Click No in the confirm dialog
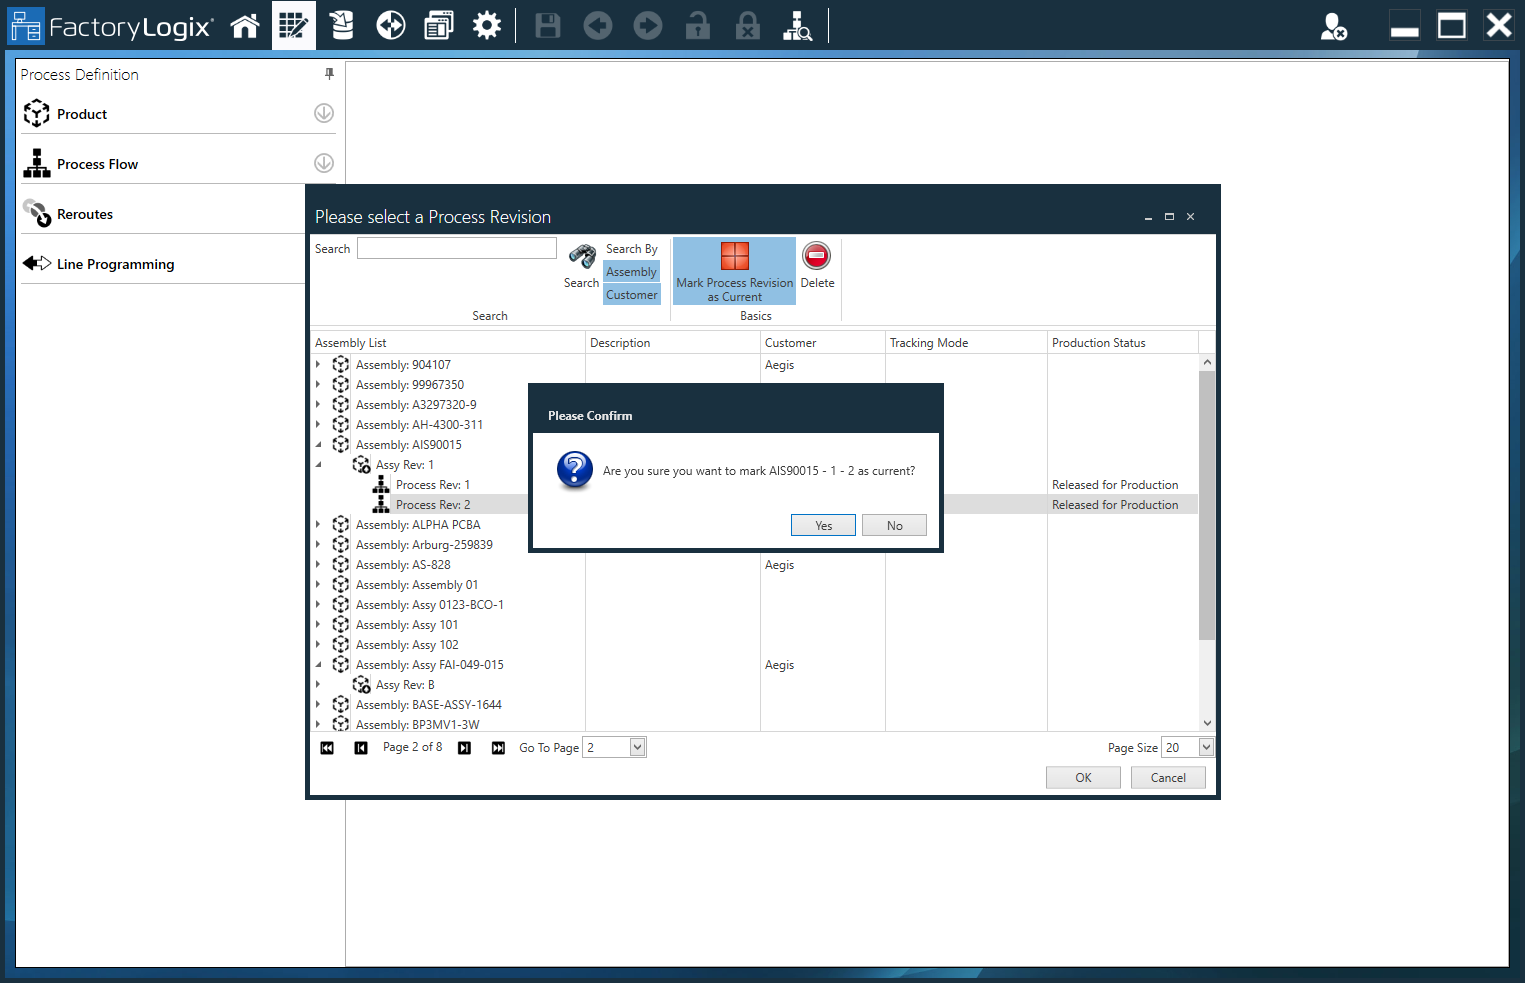This screenshot has height=983, width=1525. click(894, 525)
